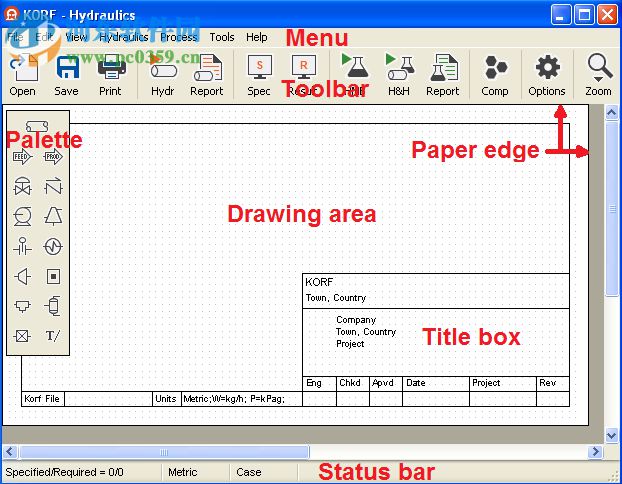The height and width of the screenshot is (484, 622).
Task: Click 'Specified/Required = 0/0' in status bar
Action: 64,472
